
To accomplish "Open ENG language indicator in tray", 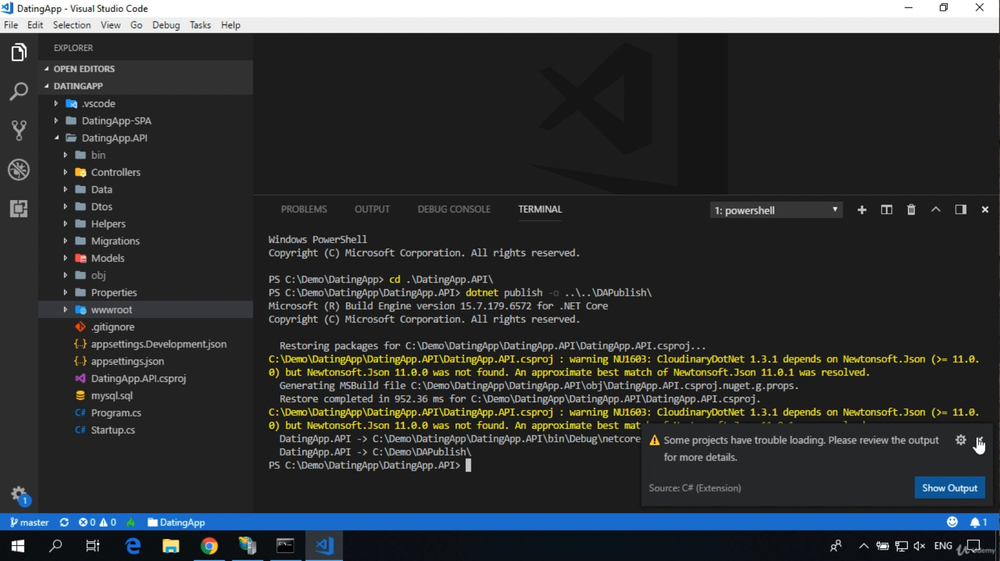I will pos(943,546).
